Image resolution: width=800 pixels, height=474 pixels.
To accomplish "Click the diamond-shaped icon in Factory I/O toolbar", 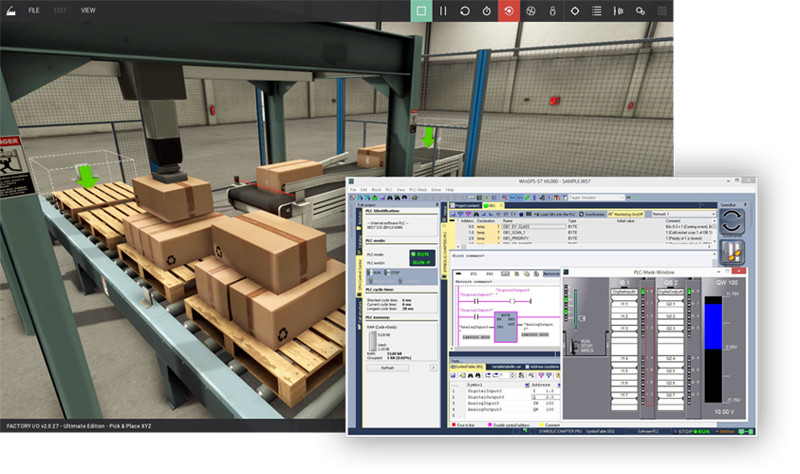I will pyautogui.click(x=574, y=11).
